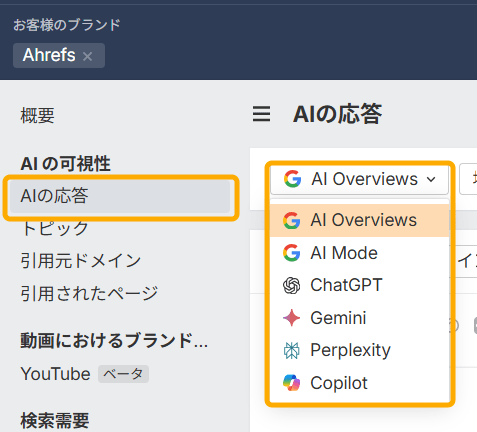
Task: Open 概要 in the sidebar
Action: (37, 115)
